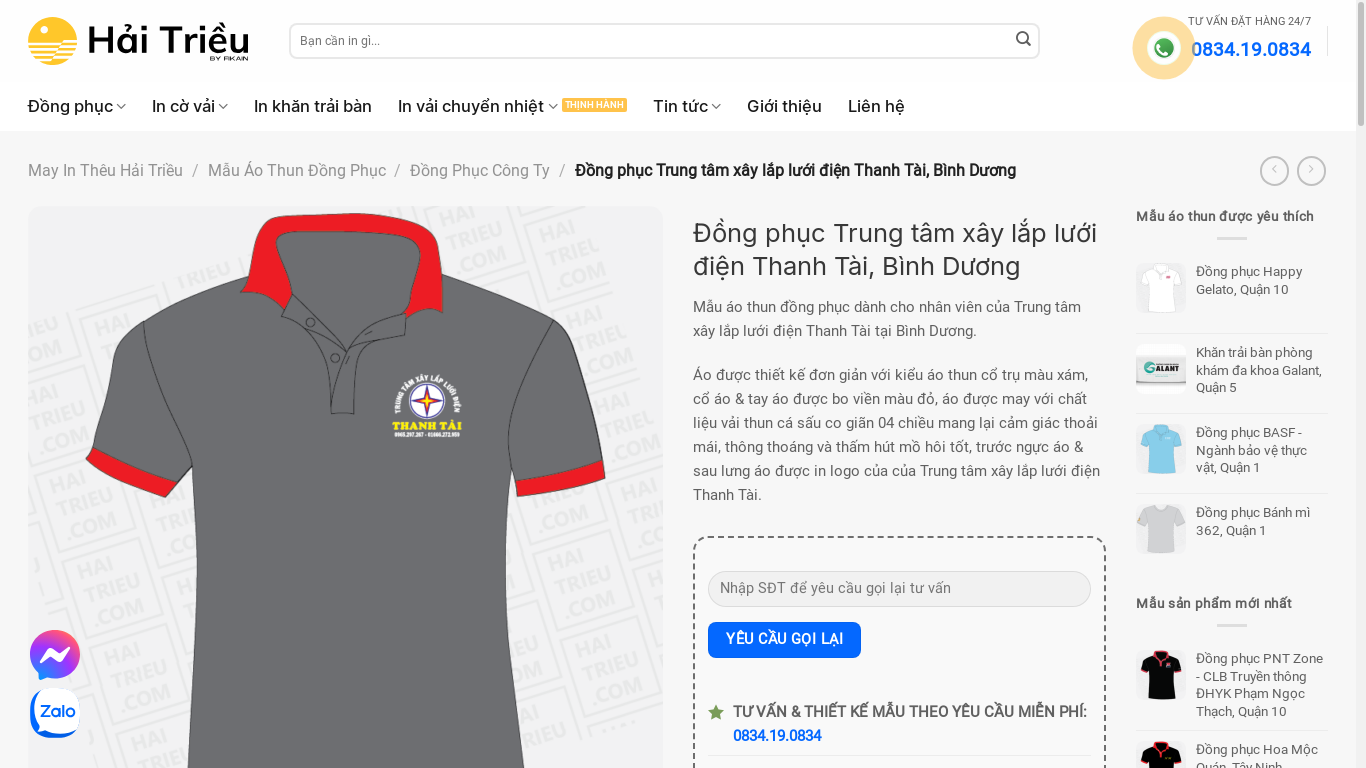1366x768 pixels.
Task: Open In vải chuyển nhiệt menu item
Action: (x=471, y=106)
